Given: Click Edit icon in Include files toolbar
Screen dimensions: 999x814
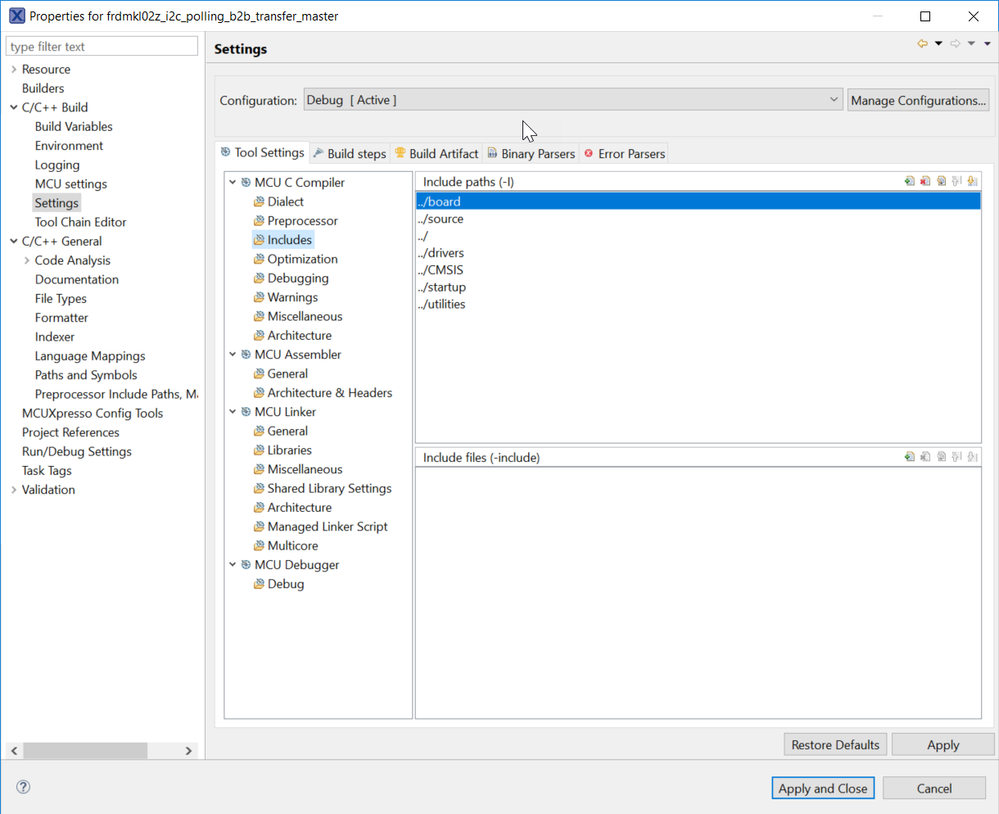Looking at the screenshot, I should (x=941, y=457).
